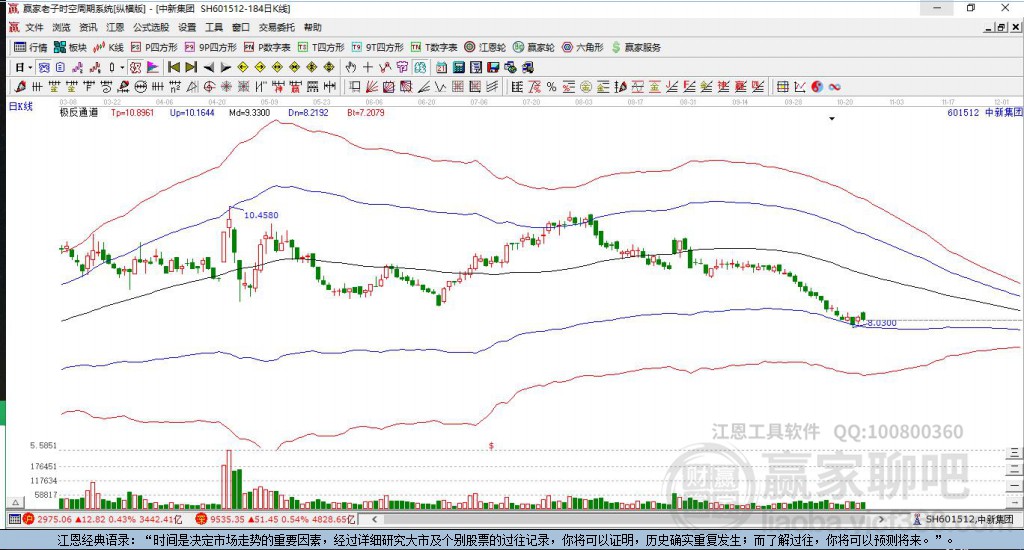This screenshot has height=550, width=1024.
Task: Select the Gann fan lines tool
Action: 370,86
